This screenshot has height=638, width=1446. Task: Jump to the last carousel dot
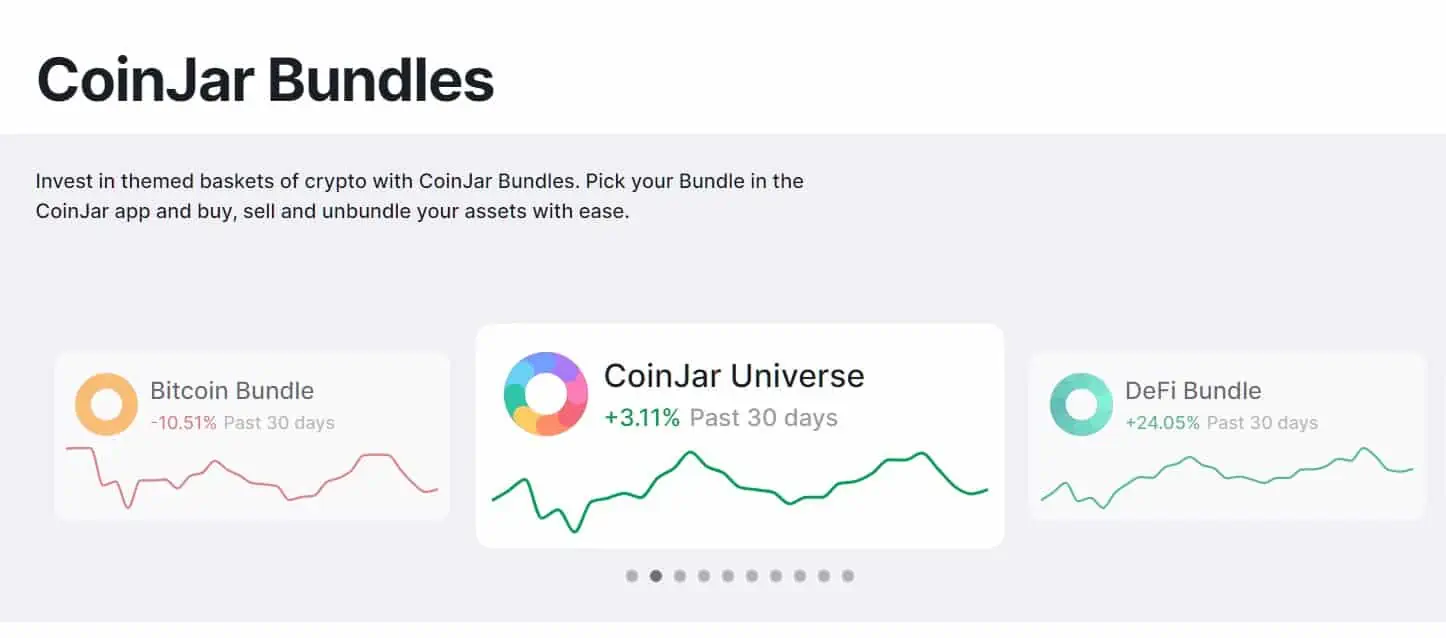(848, 576)
